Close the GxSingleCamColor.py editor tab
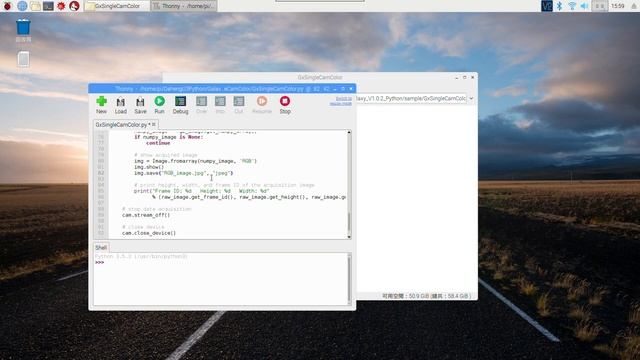640x360 pixels. point(154,124)
